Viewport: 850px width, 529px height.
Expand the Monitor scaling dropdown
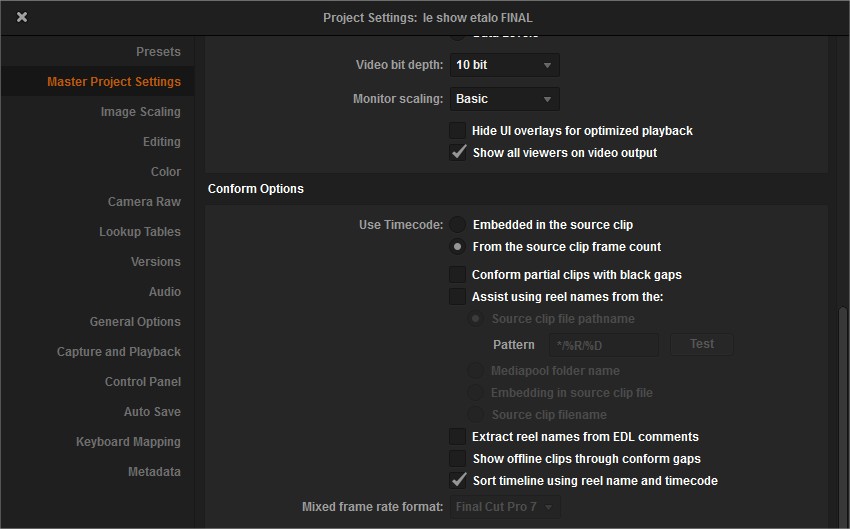[504, 99]
